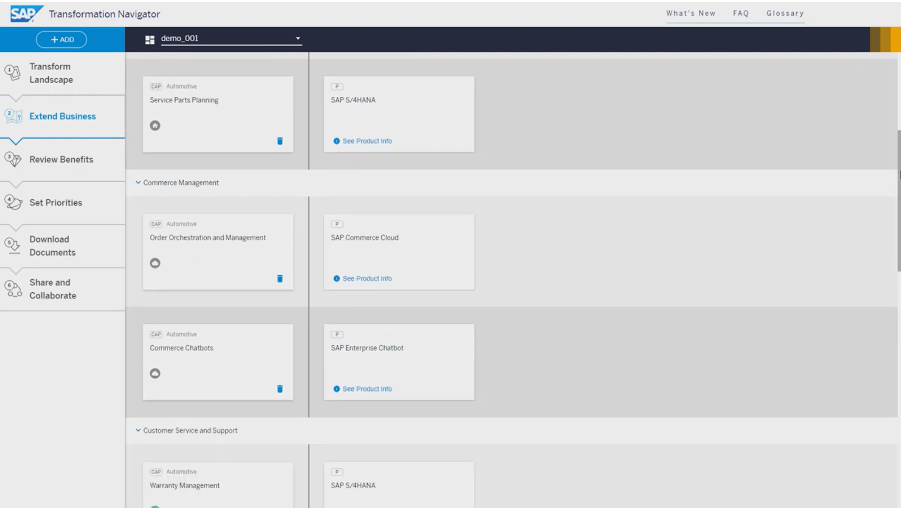Click the dashboard icon beside demo_001
The image size is (901, 508).
coord(150,40)
